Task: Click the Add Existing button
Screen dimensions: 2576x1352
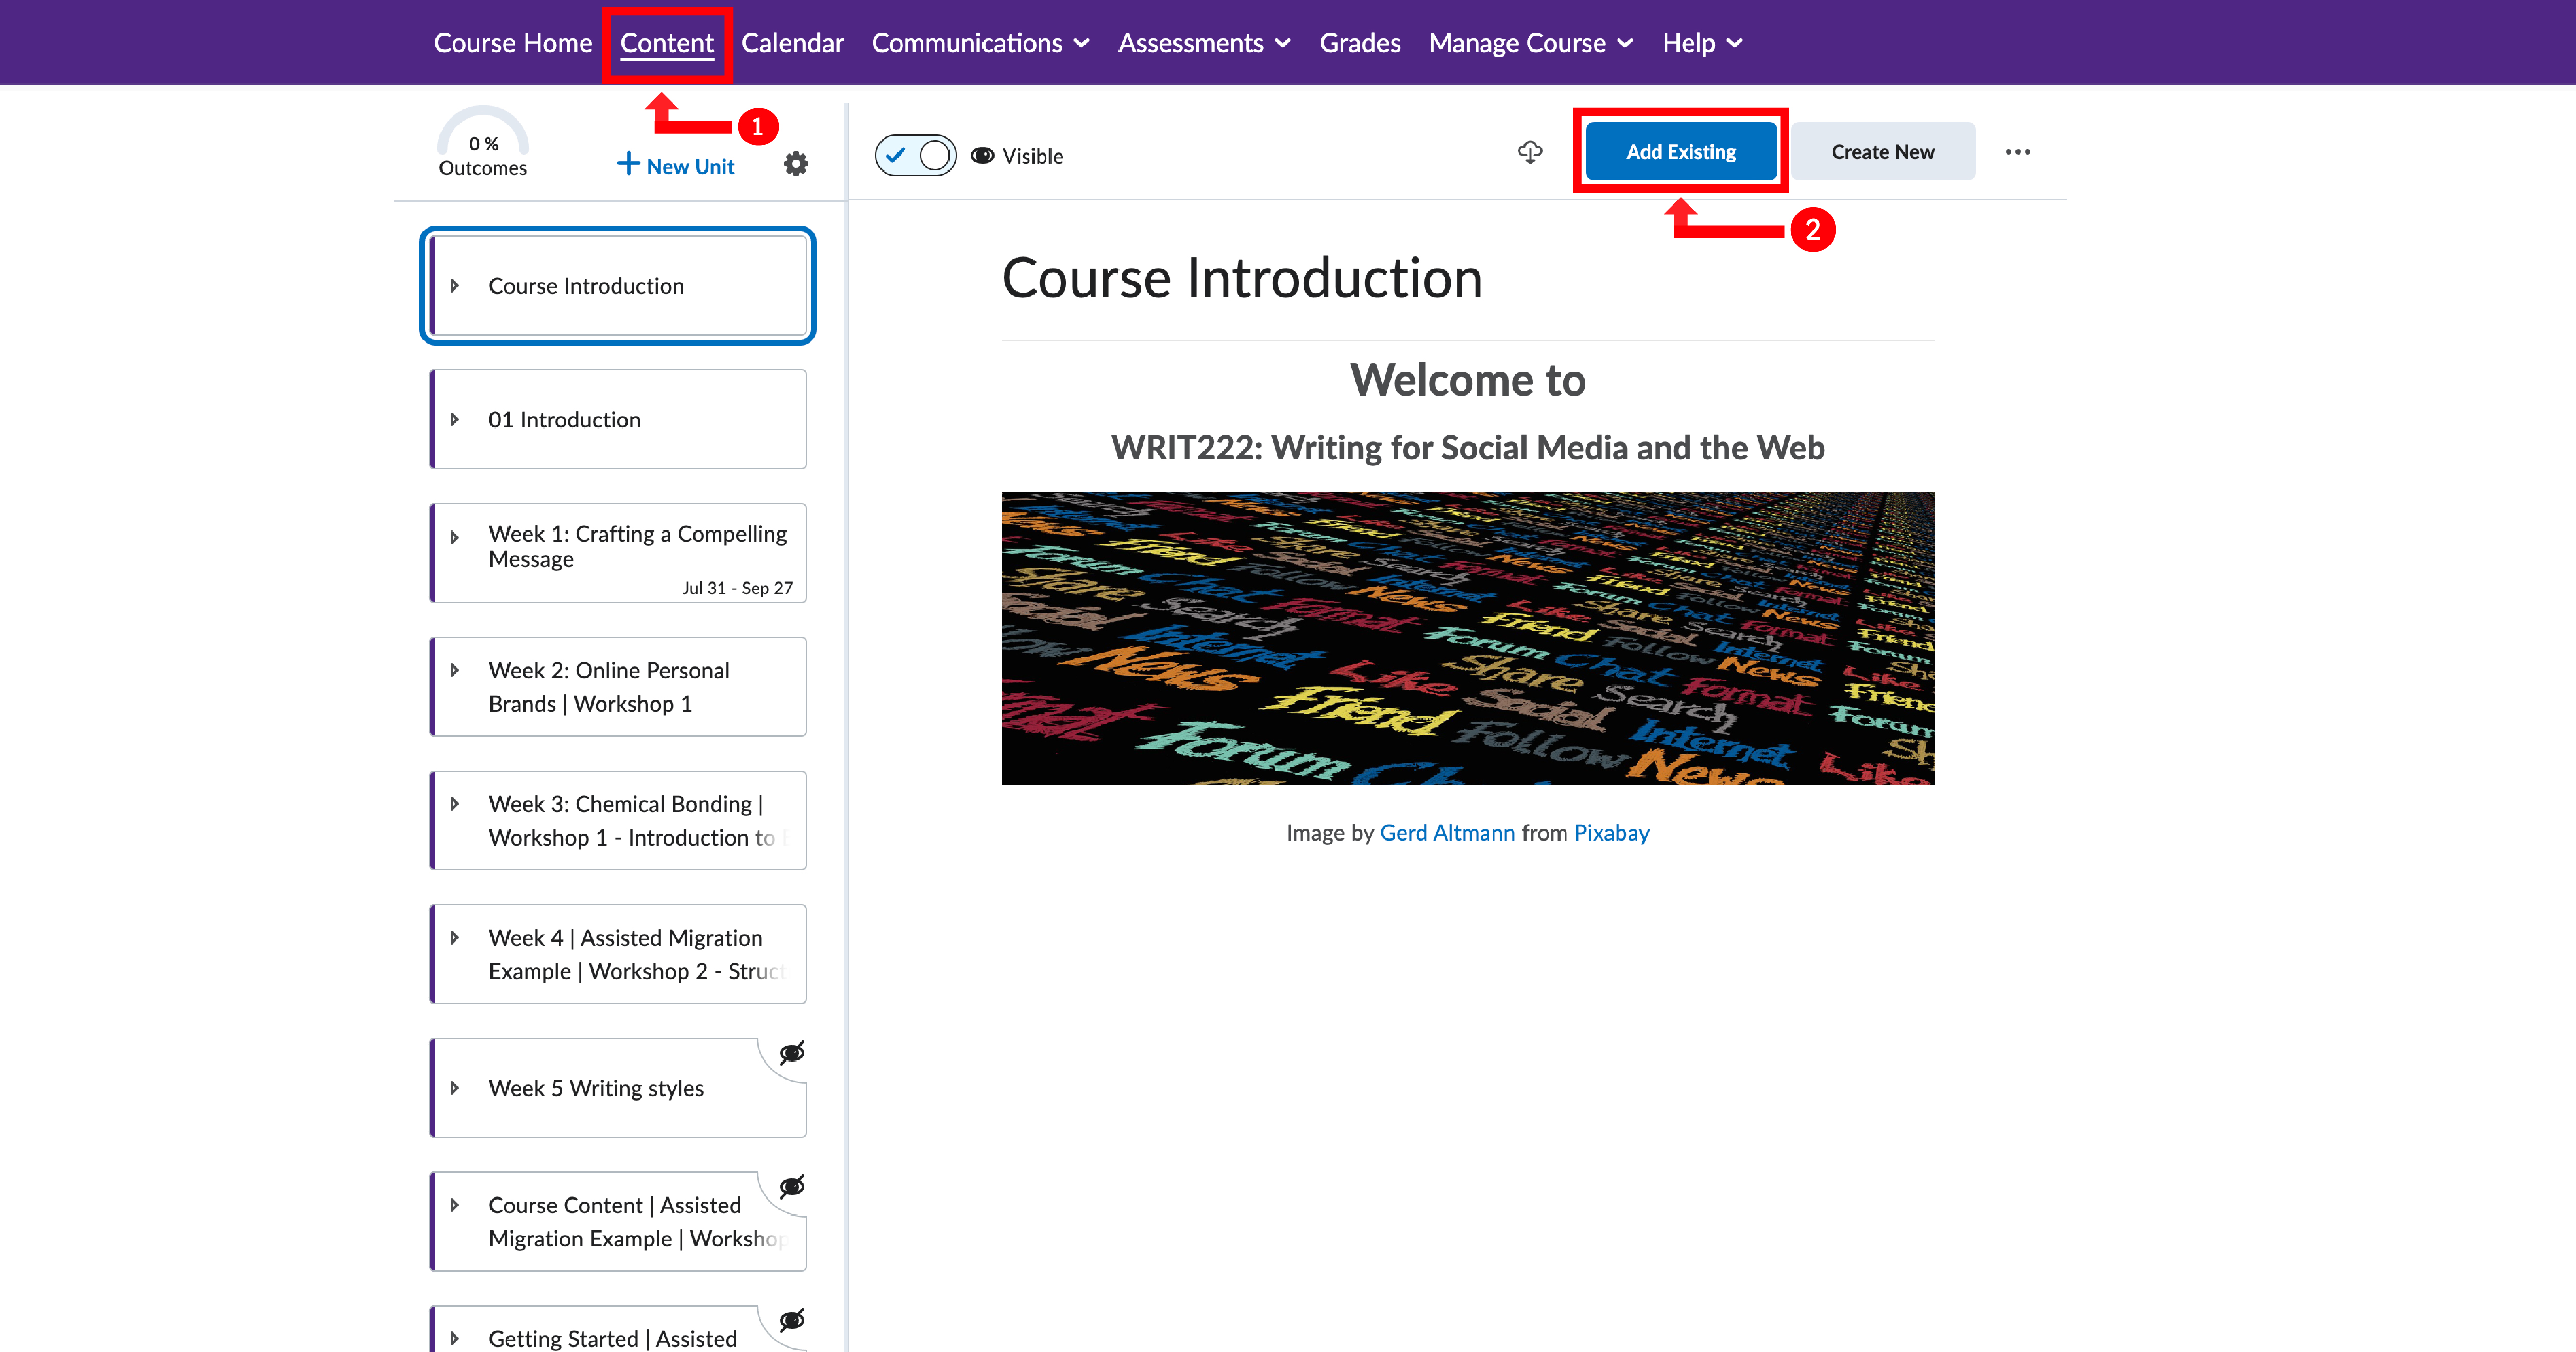Action: point(1680,151)
